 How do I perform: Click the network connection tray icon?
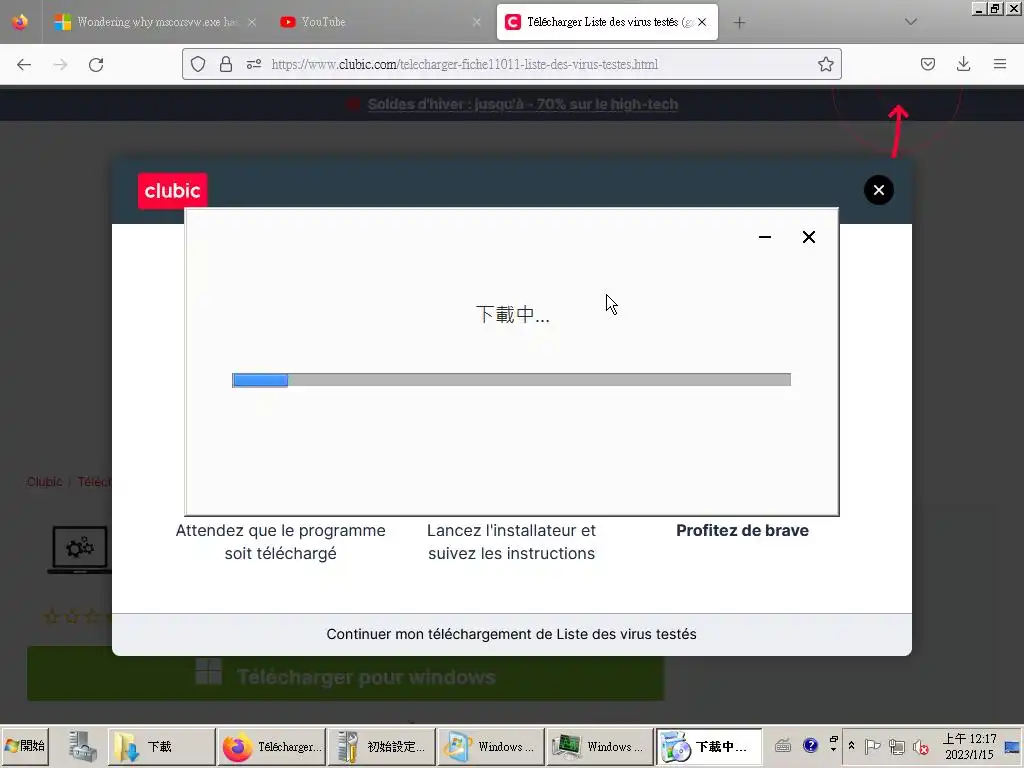897,746
